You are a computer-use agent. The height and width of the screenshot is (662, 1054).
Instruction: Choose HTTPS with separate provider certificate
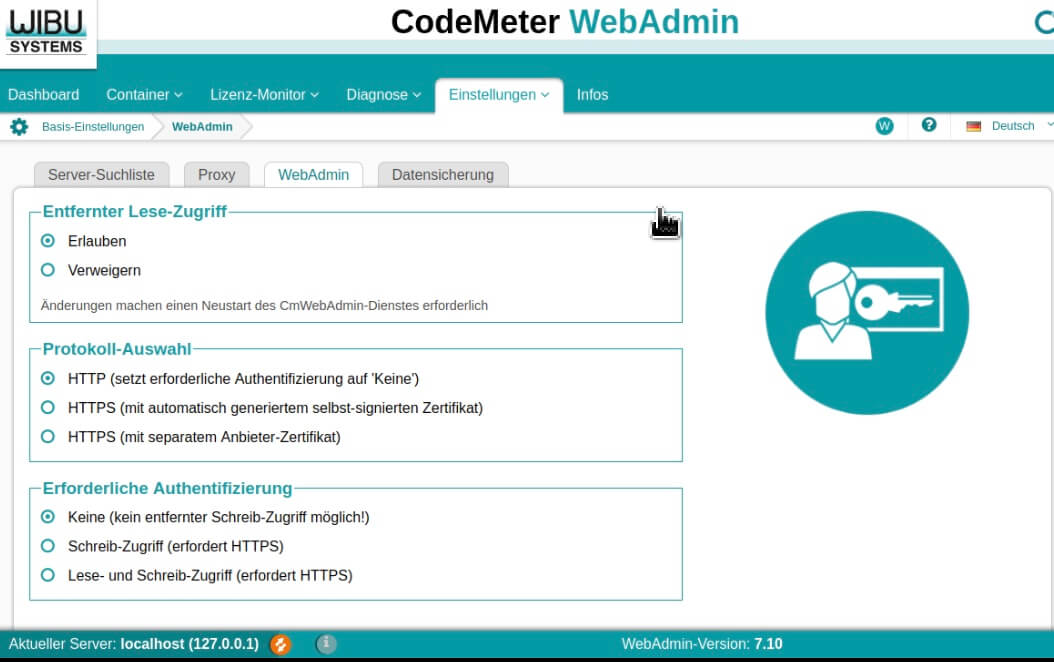pos(48,436)
